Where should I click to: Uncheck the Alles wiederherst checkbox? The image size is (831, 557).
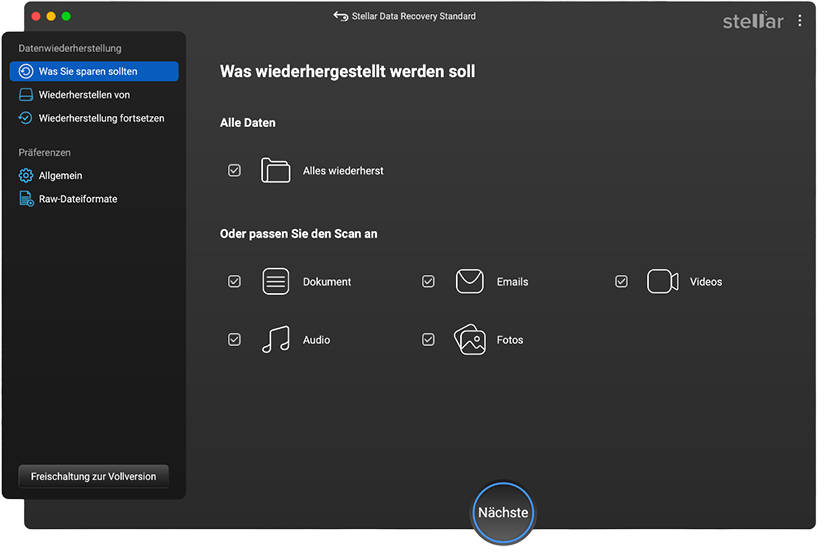click(x=234, y=171)
